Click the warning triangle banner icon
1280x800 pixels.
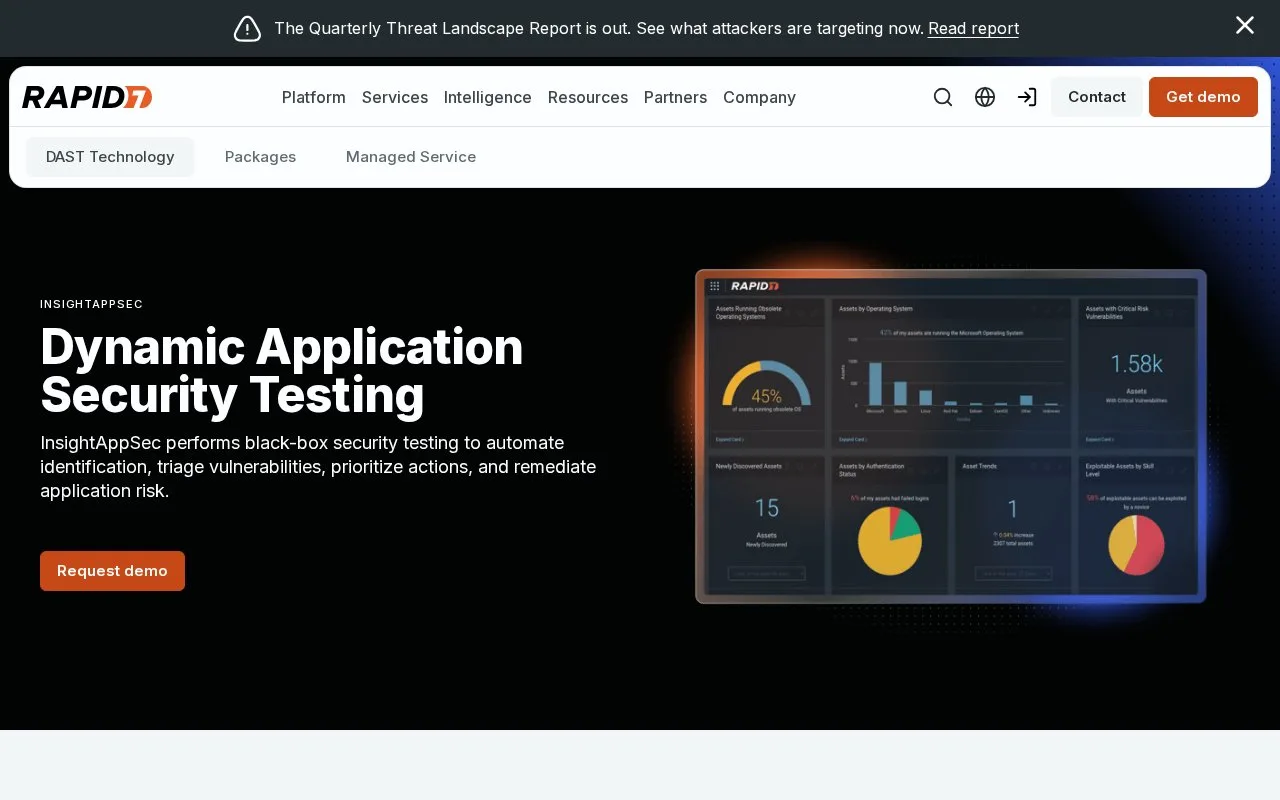click(247, 28)
